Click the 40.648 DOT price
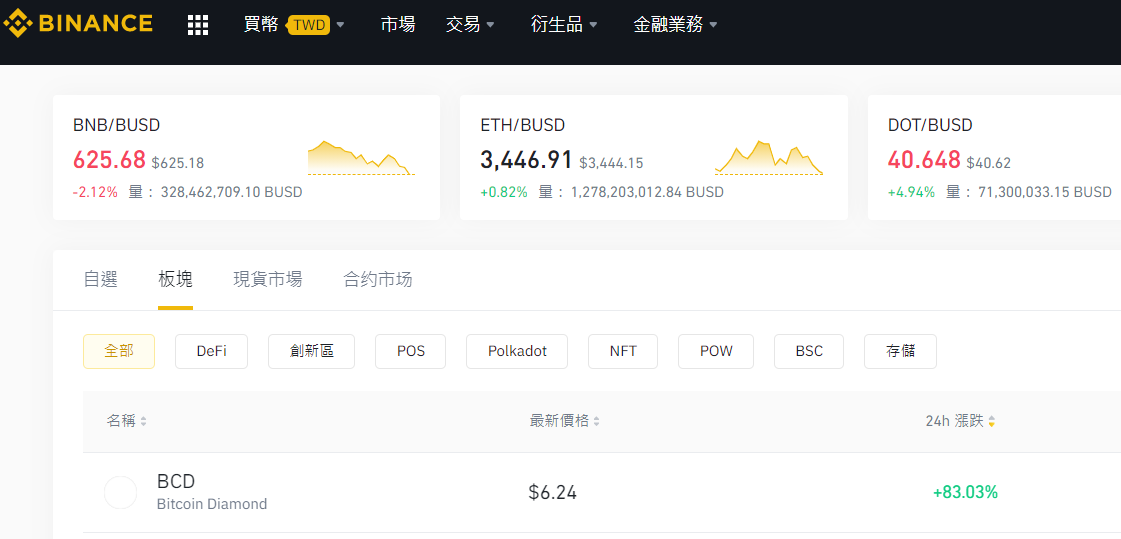 click(x=924, y=160)
